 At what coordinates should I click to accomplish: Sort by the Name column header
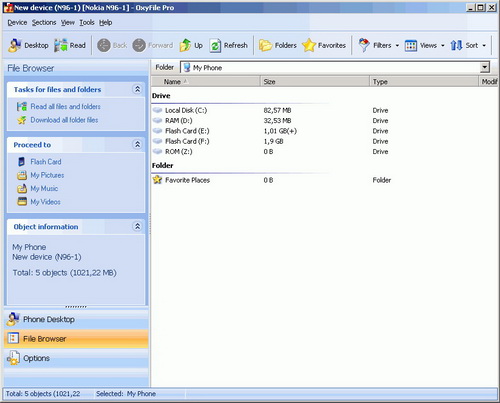(206, 82)
